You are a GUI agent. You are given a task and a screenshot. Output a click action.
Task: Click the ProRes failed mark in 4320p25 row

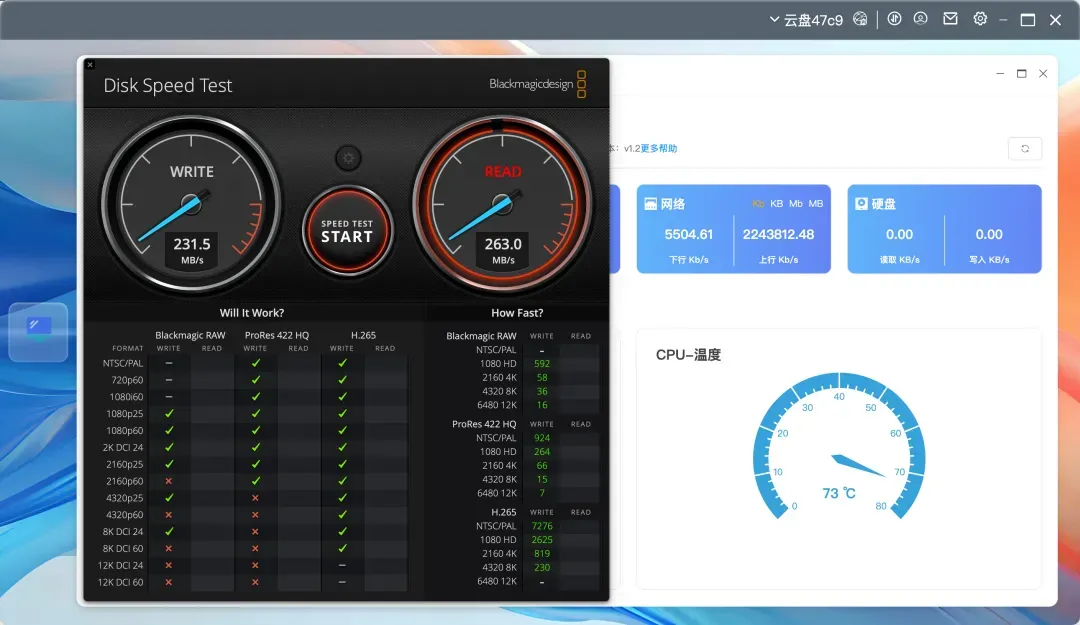[256, 498]
